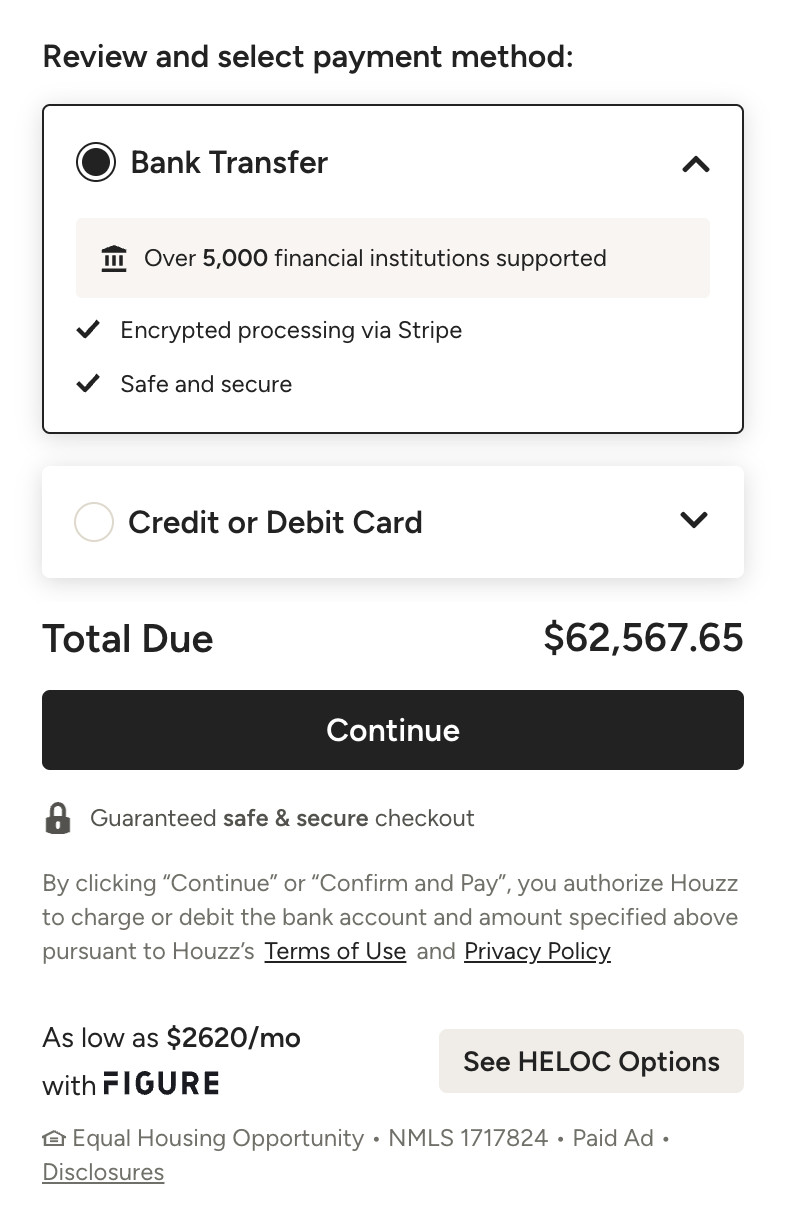The image size is (790, 1210).
Task: Click the Equal Housing Opportunity house icon
Action: pyautogui.click(x=54, y=1138)
